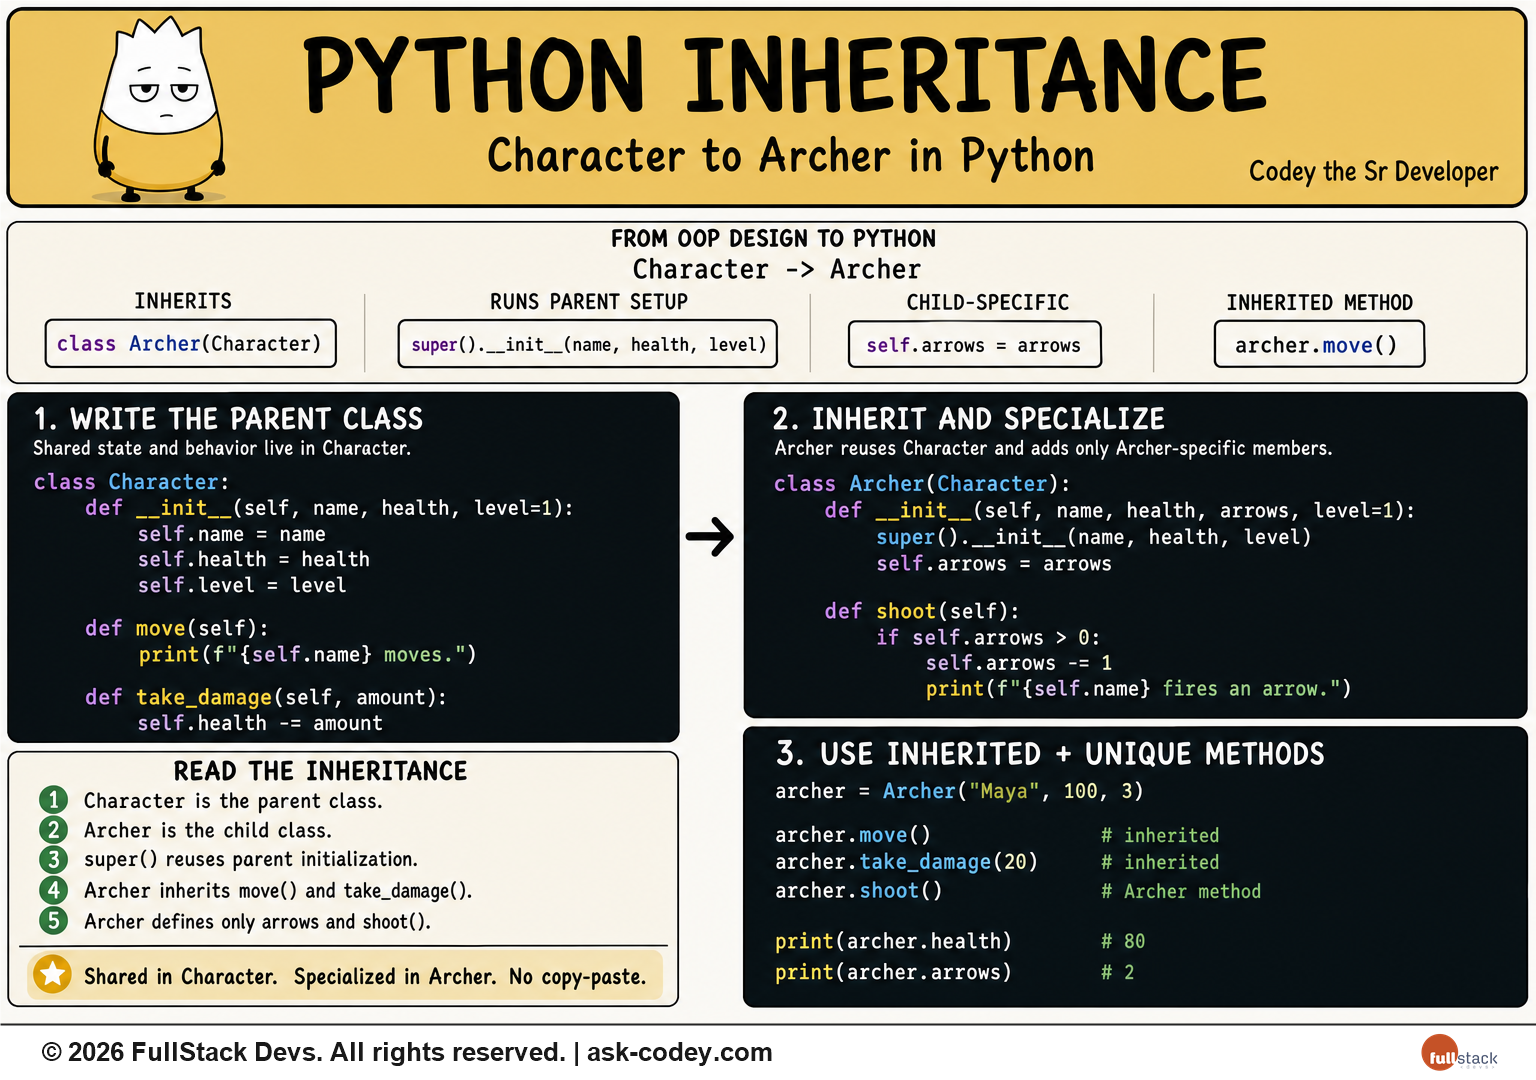Click the "3. USE INHERITED + UNIQUE METHODS" heading

[x=1050, y=753]
